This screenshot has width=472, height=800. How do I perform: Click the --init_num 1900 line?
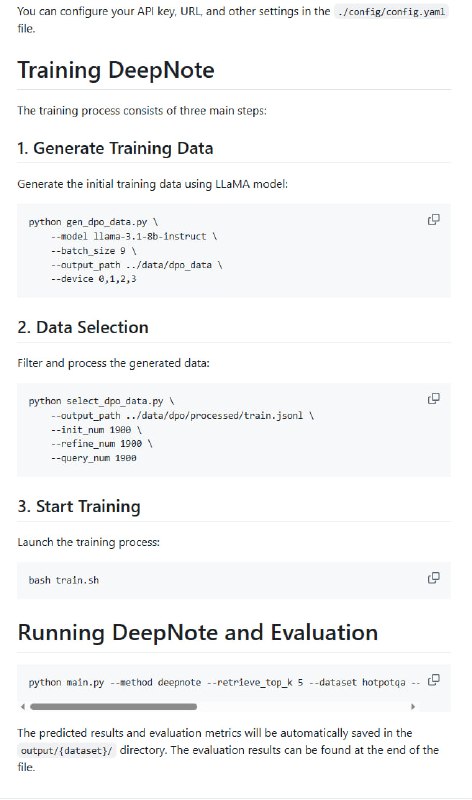[96, 430]
